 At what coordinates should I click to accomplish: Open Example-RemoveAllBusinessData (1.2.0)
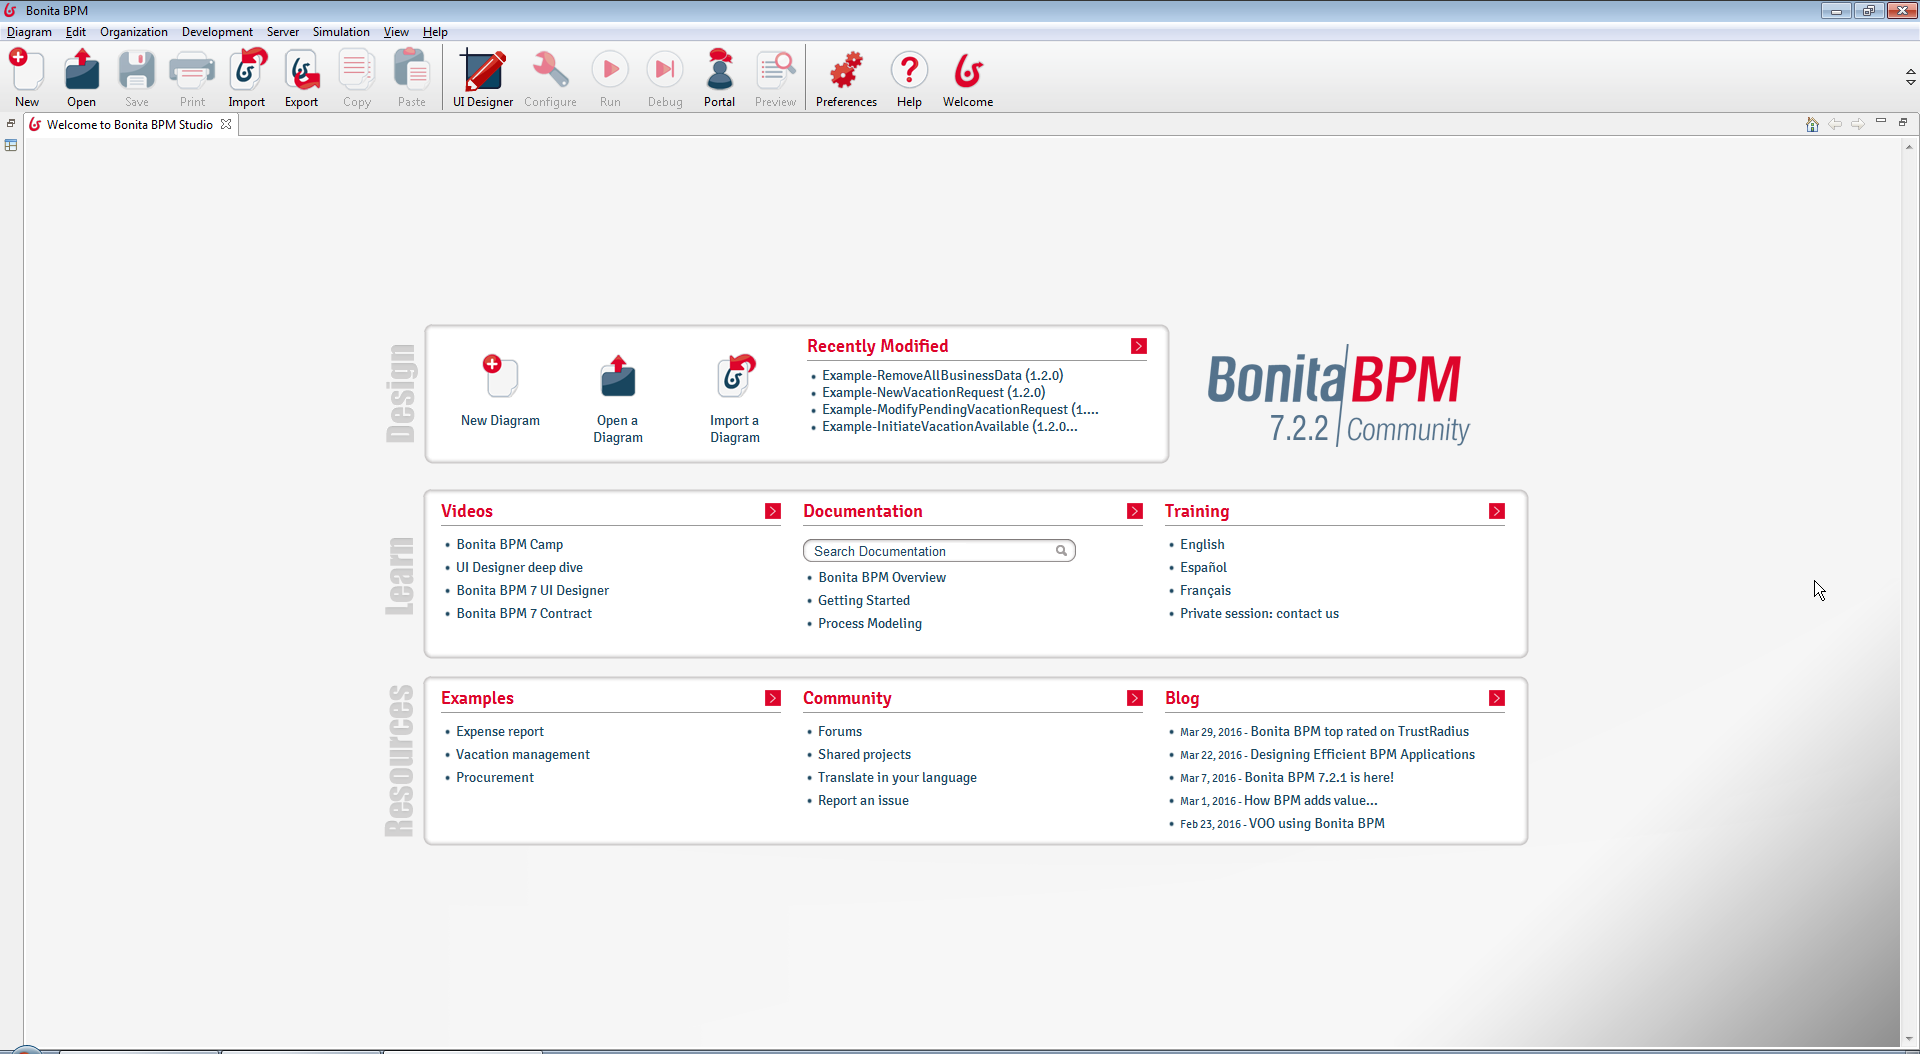click(x=943, y=375)
